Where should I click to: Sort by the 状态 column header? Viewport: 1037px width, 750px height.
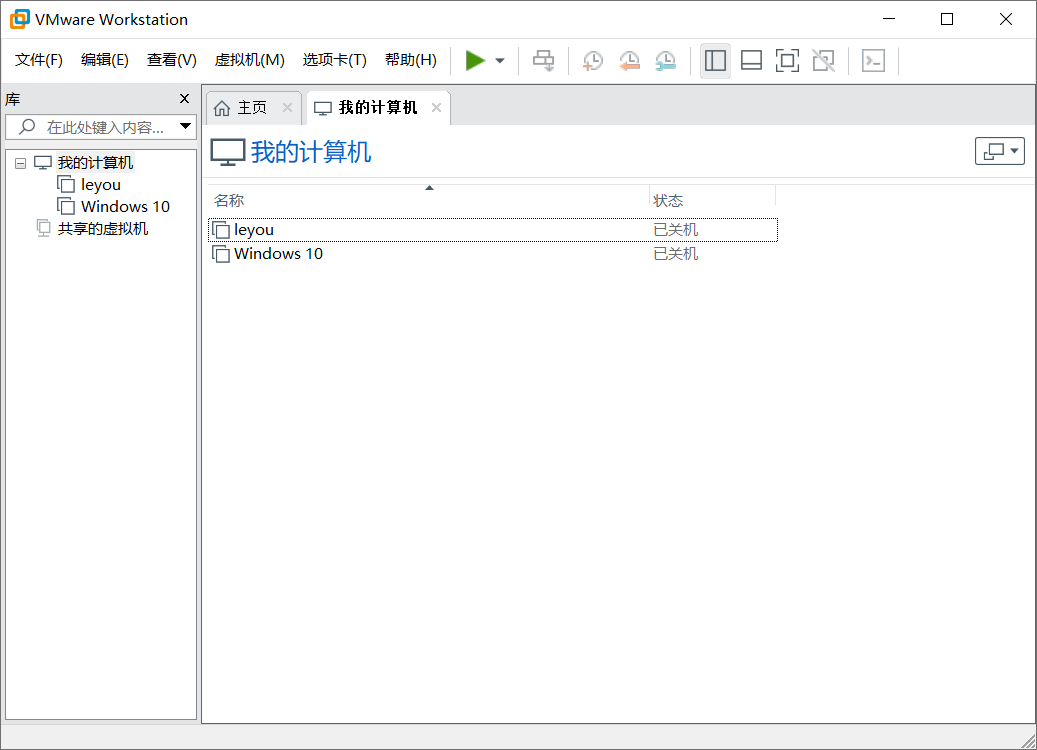point(712,200)
